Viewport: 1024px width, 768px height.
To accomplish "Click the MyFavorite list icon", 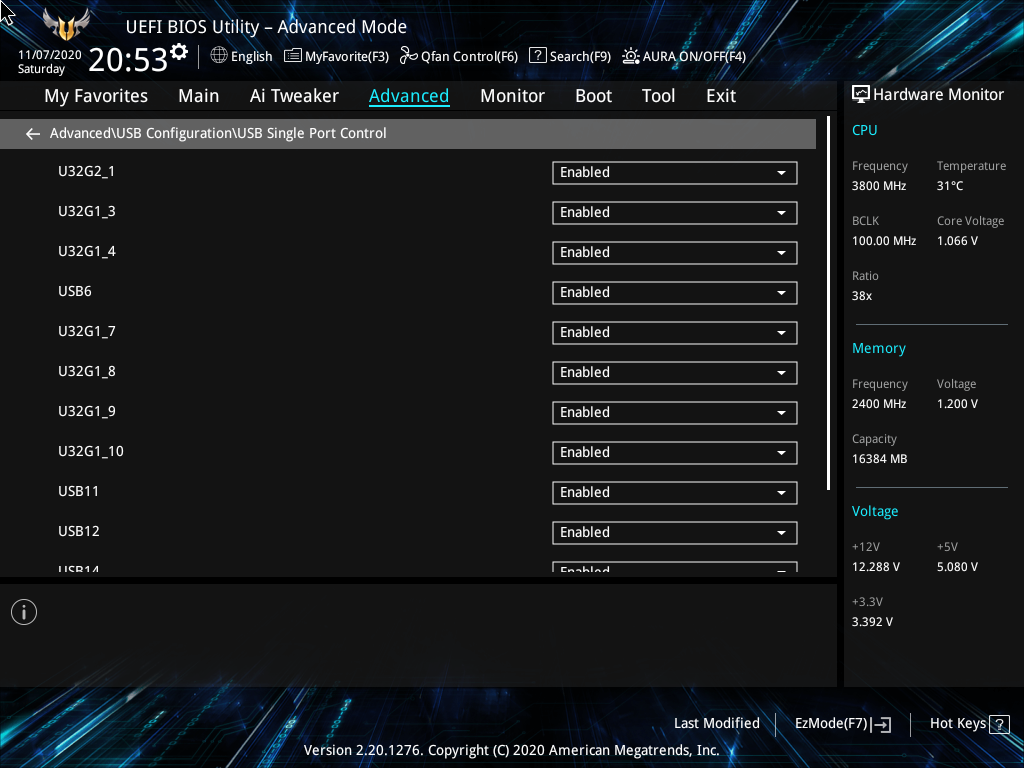I will click(x=293, y=56).
